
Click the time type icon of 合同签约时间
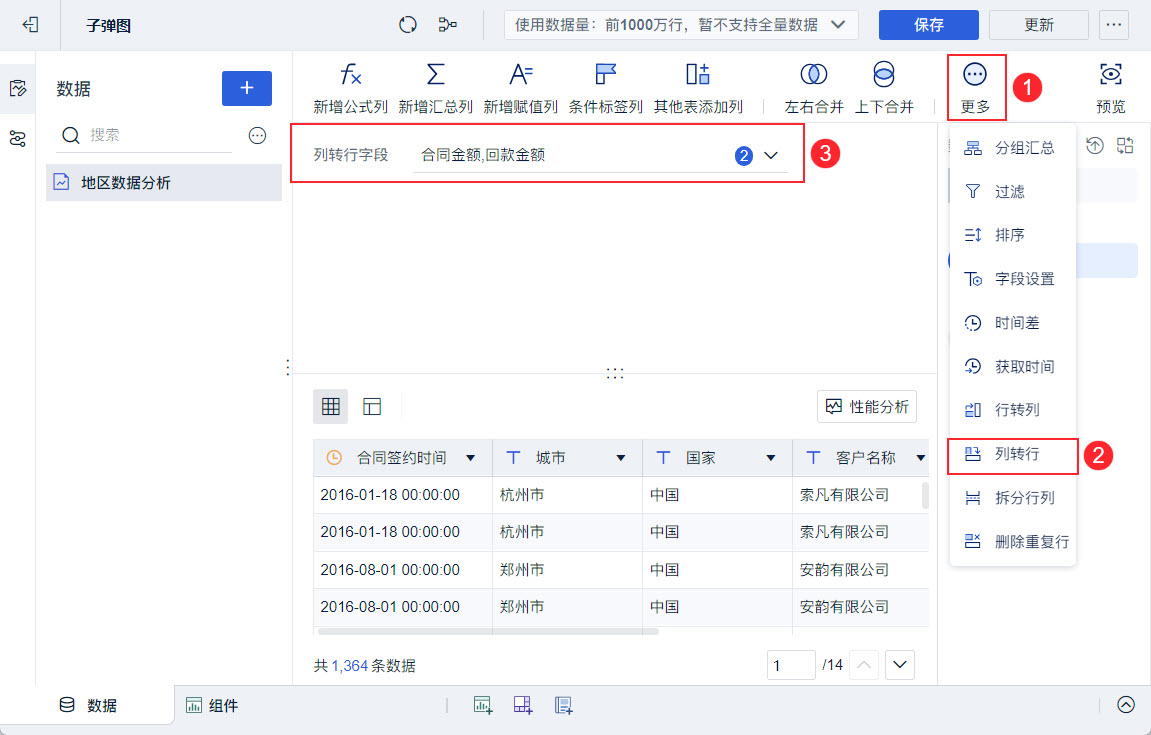point(334,457)
